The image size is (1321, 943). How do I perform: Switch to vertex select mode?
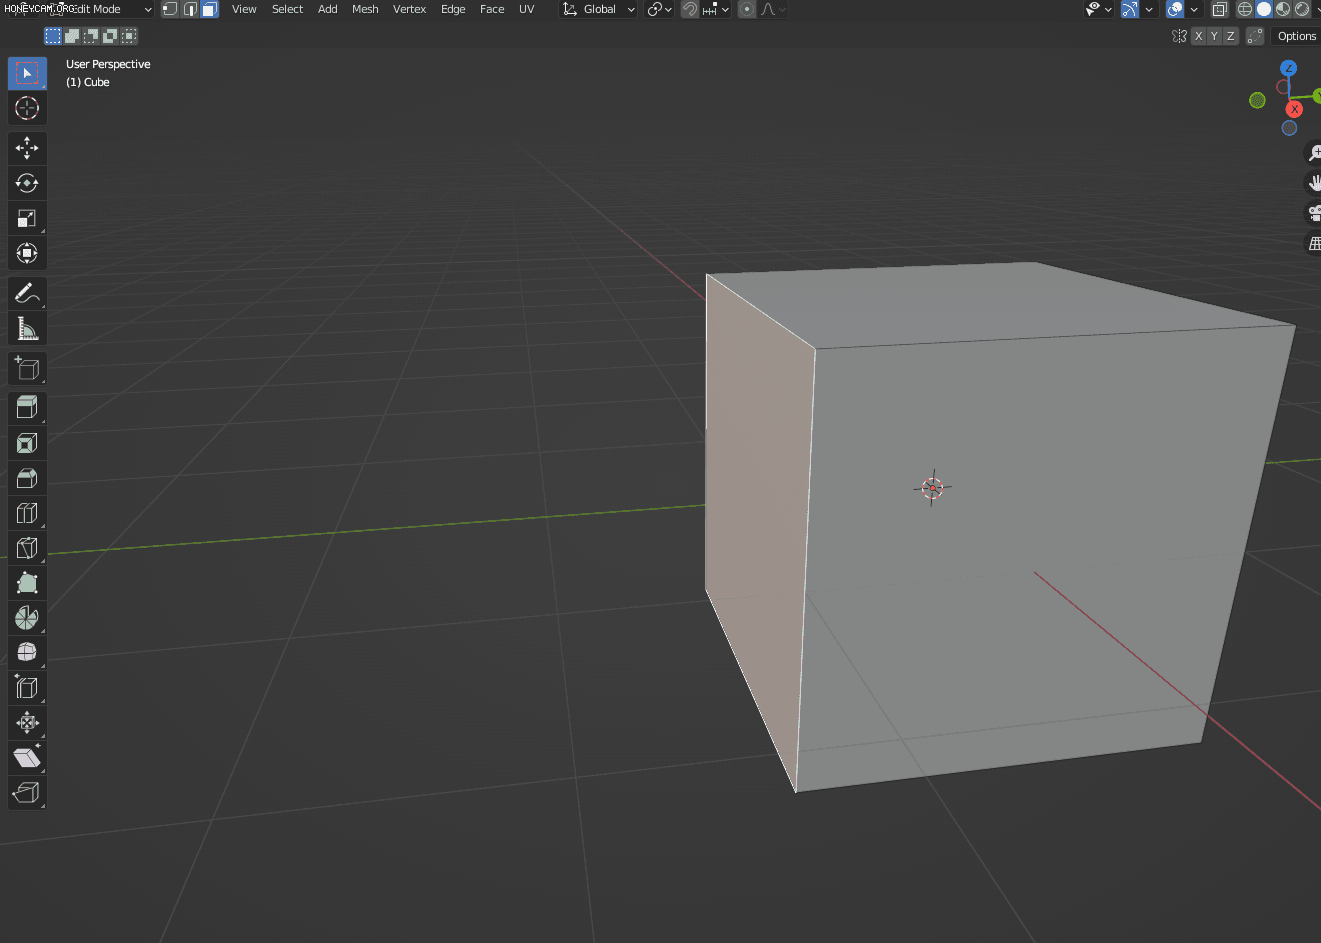[170, 9]
